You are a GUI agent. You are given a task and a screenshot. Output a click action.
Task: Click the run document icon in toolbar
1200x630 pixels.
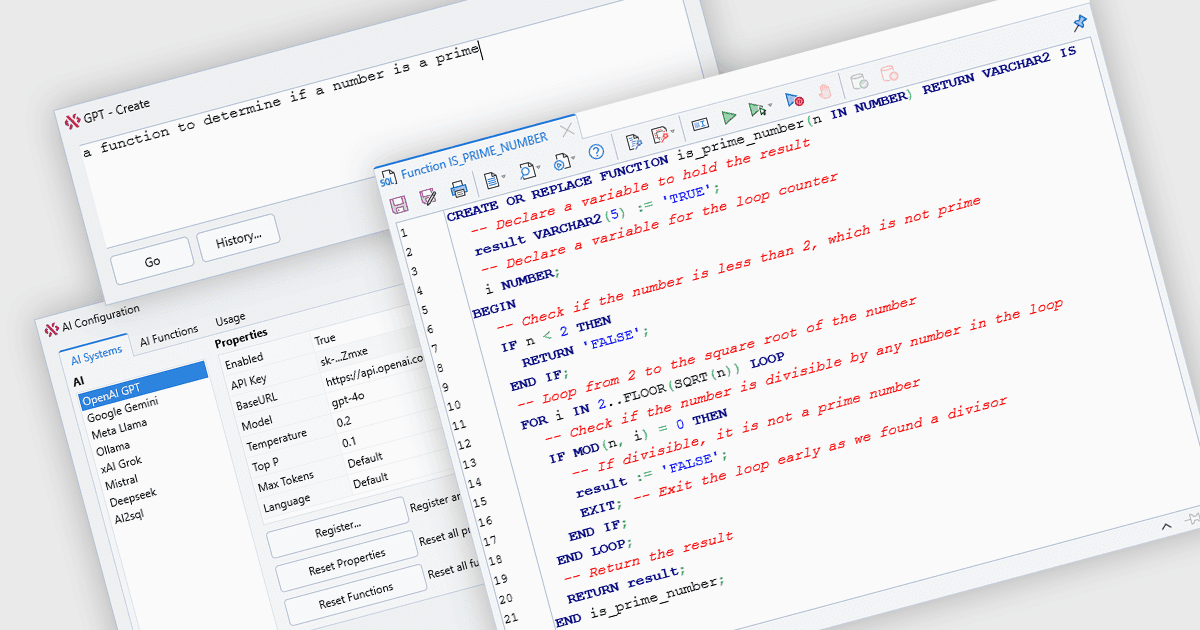(x=561, y=162)
